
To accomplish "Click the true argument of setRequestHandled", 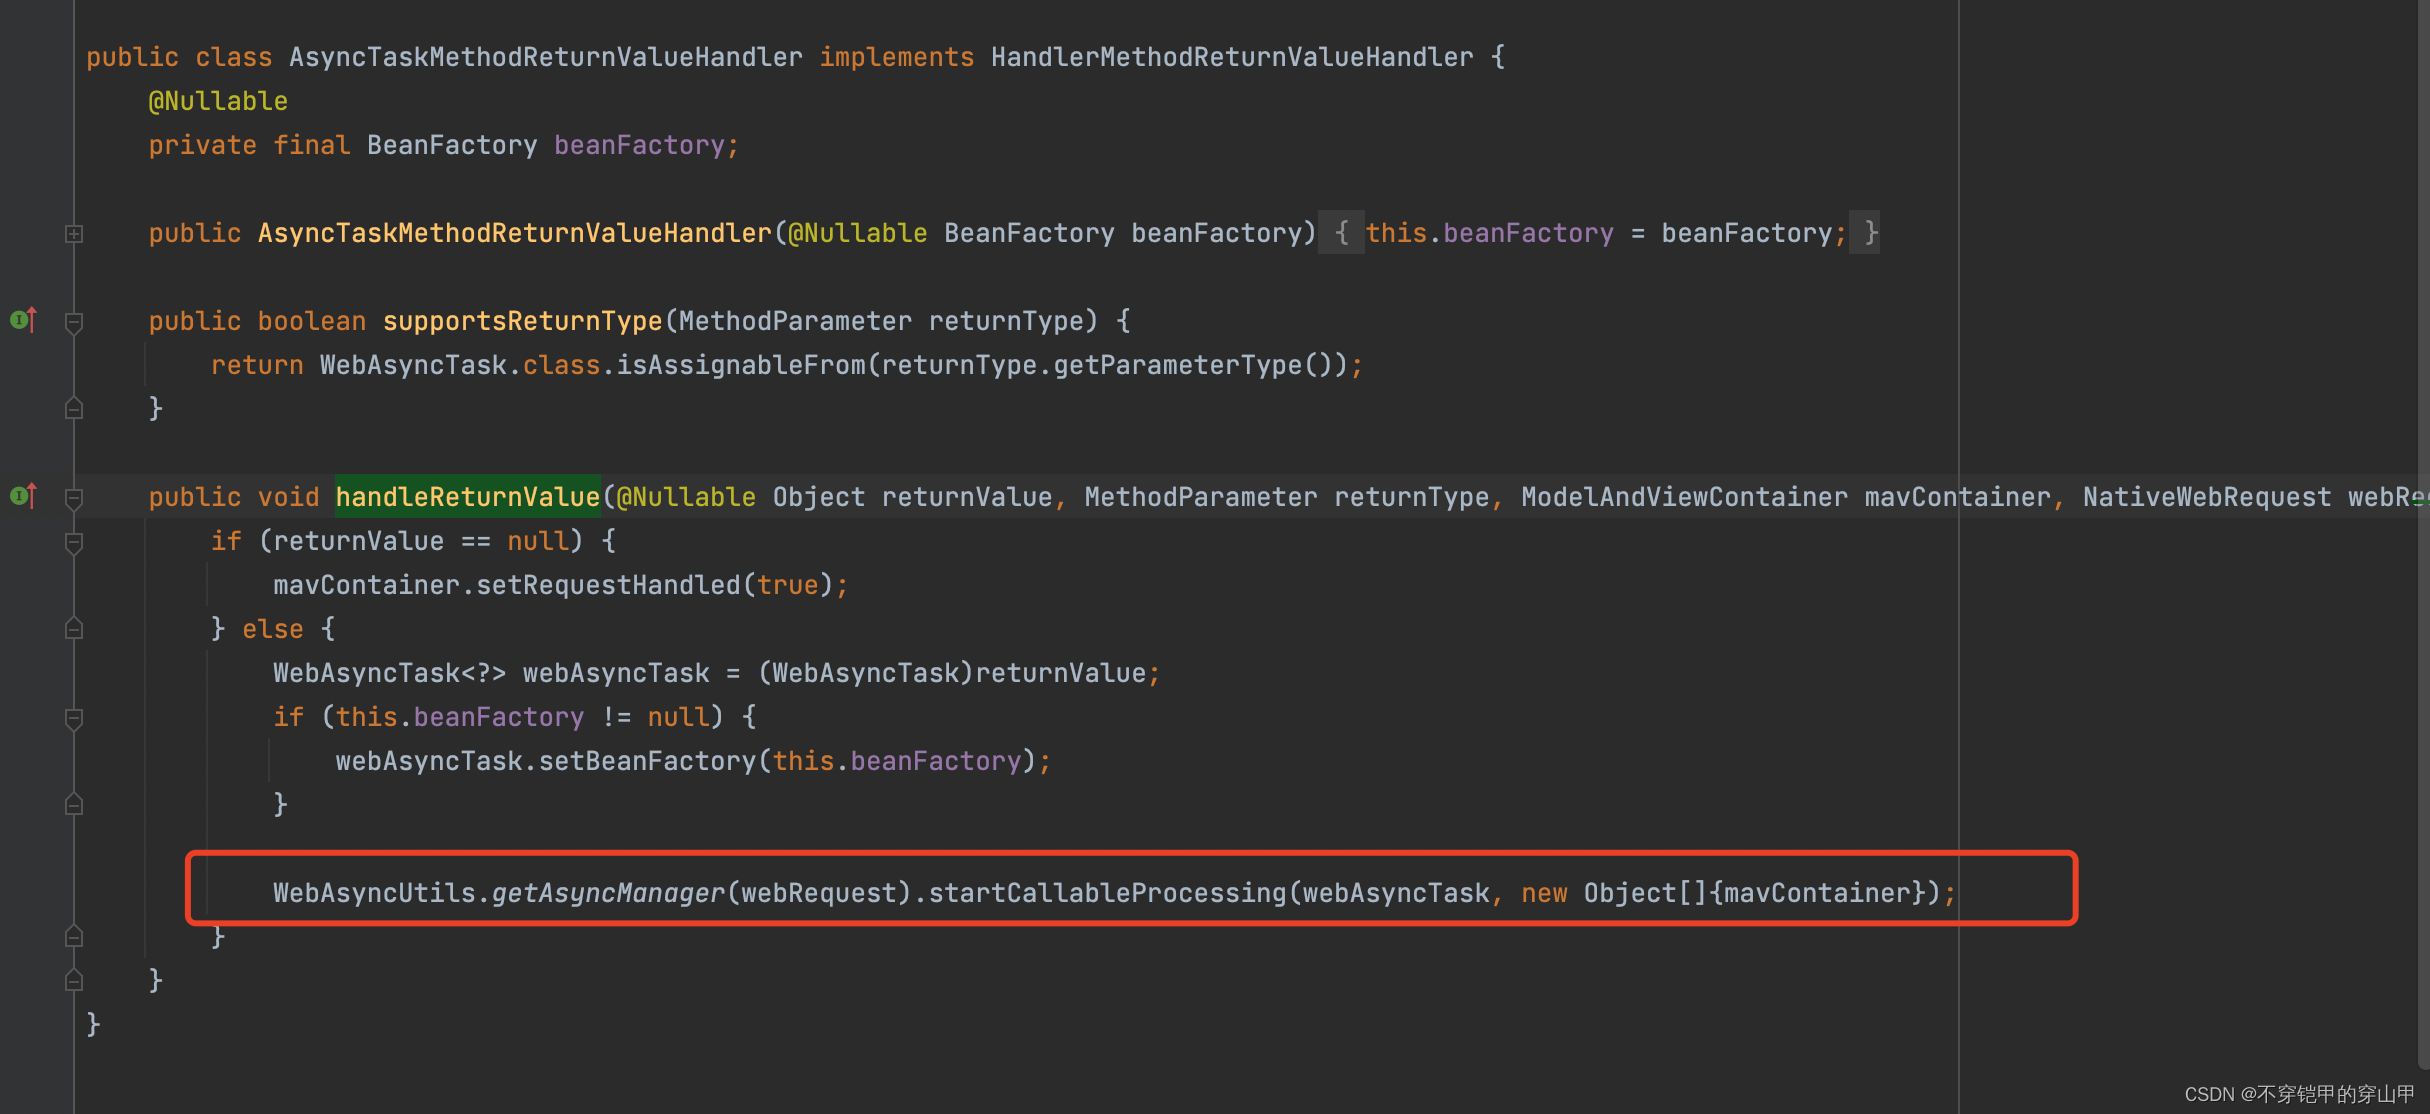I will (788, 585).
